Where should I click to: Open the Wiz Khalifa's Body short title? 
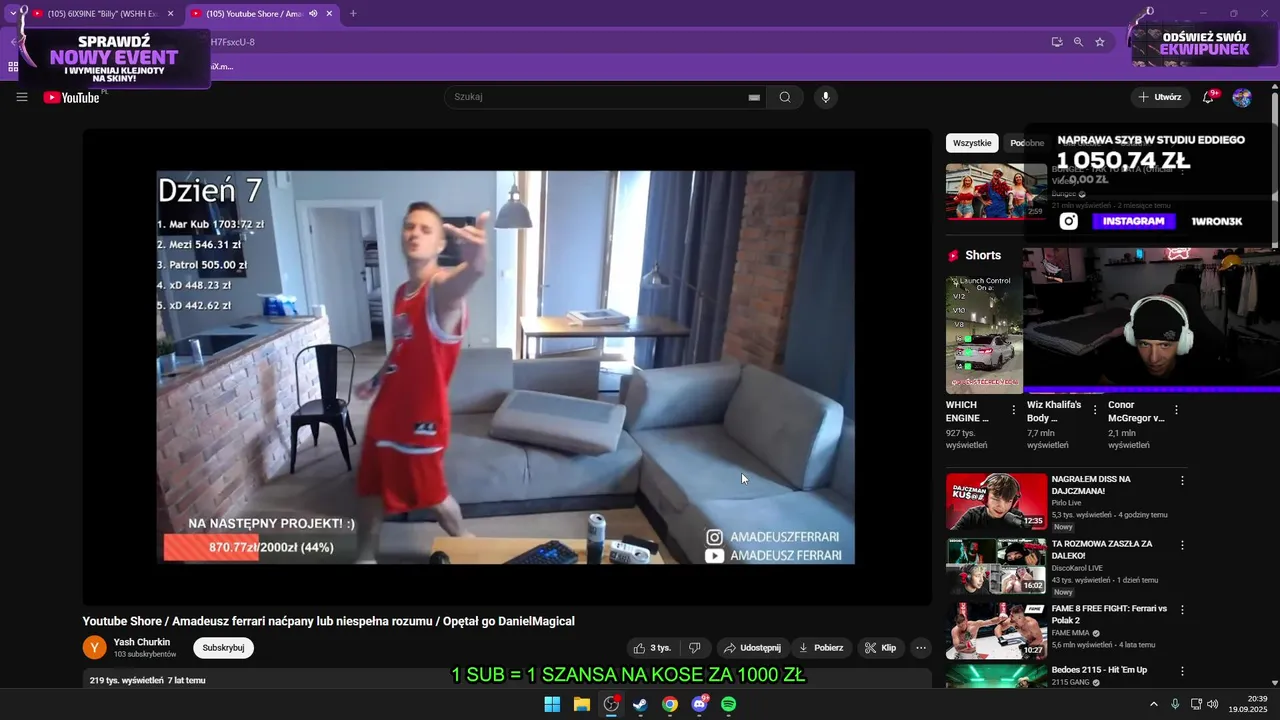pos(1054,412)
